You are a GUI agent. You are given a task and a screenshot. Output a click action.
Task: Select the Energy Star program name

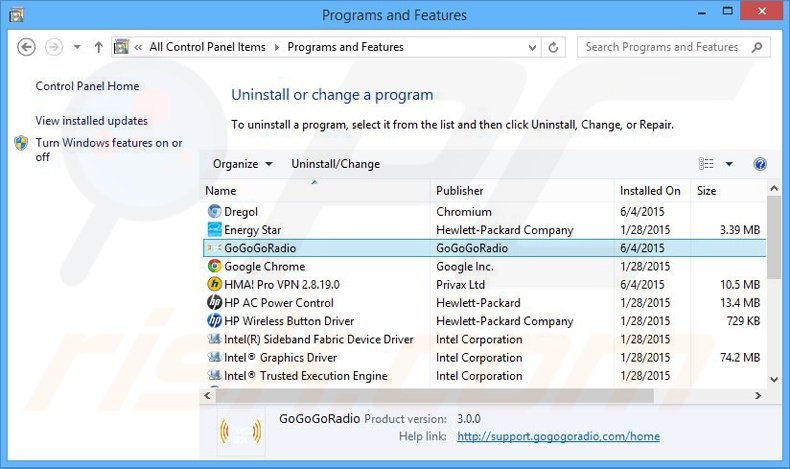click(252, 230)
